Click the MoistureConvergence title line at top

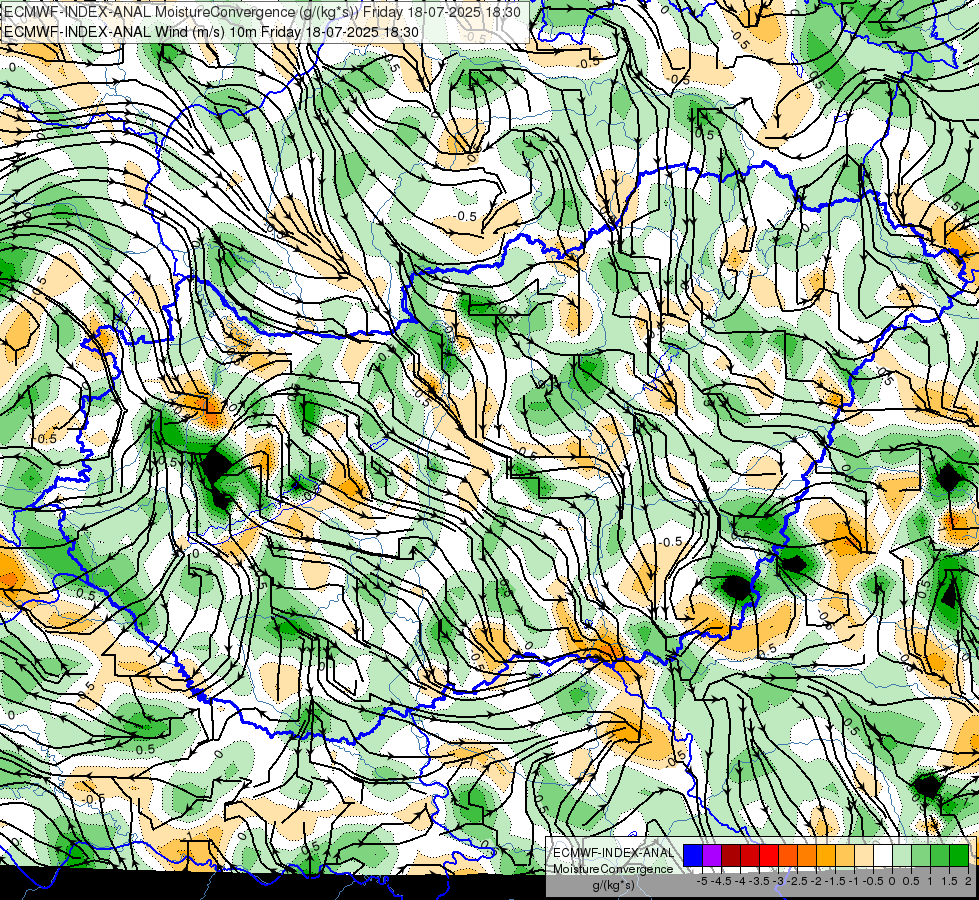[x=262, y=11]
